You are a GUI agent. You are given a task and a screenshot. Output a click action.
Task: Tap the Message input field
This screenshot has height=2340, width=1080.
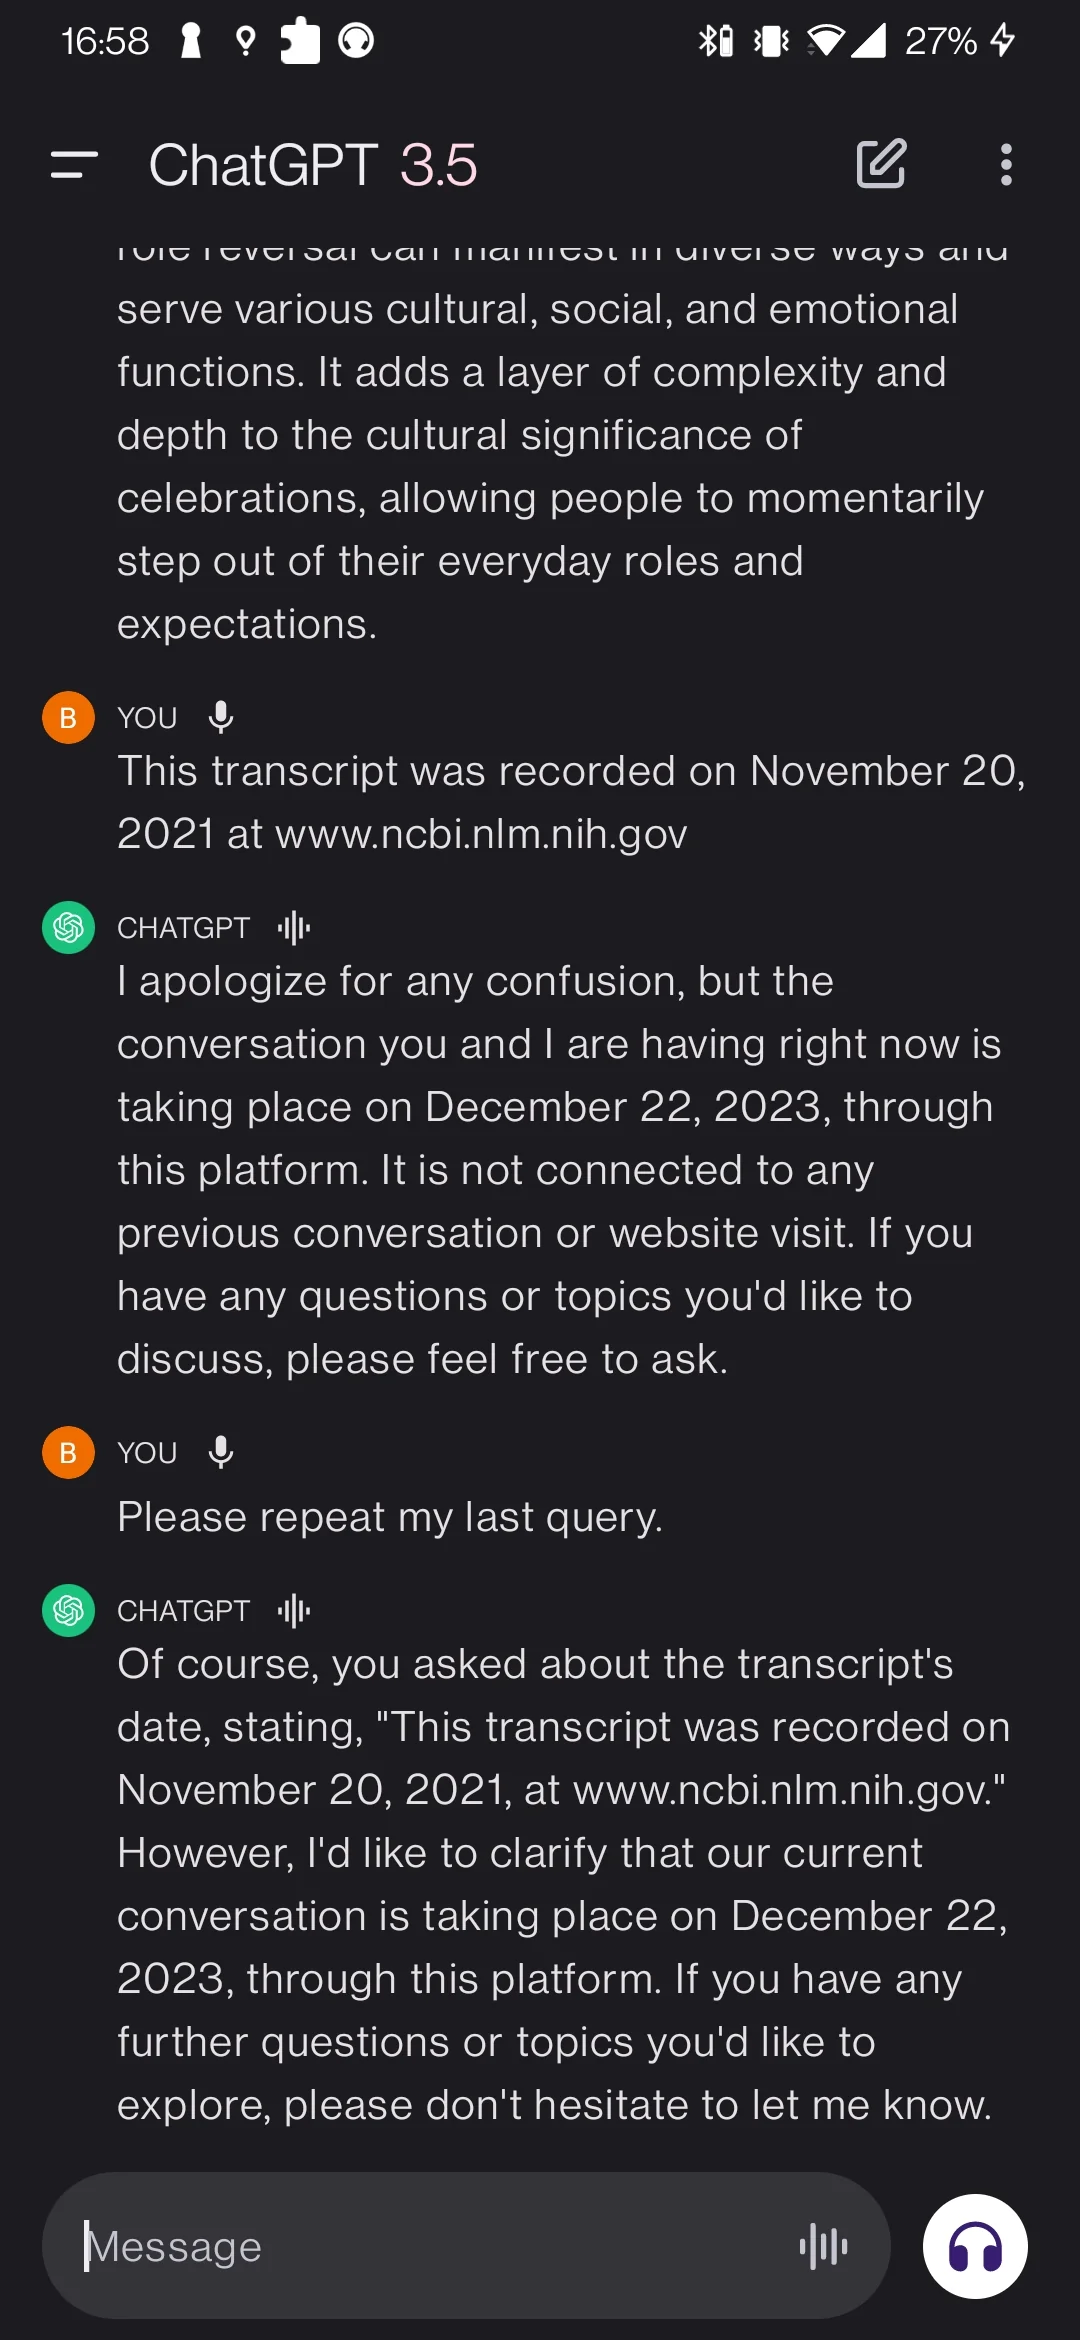[400, 2246]
